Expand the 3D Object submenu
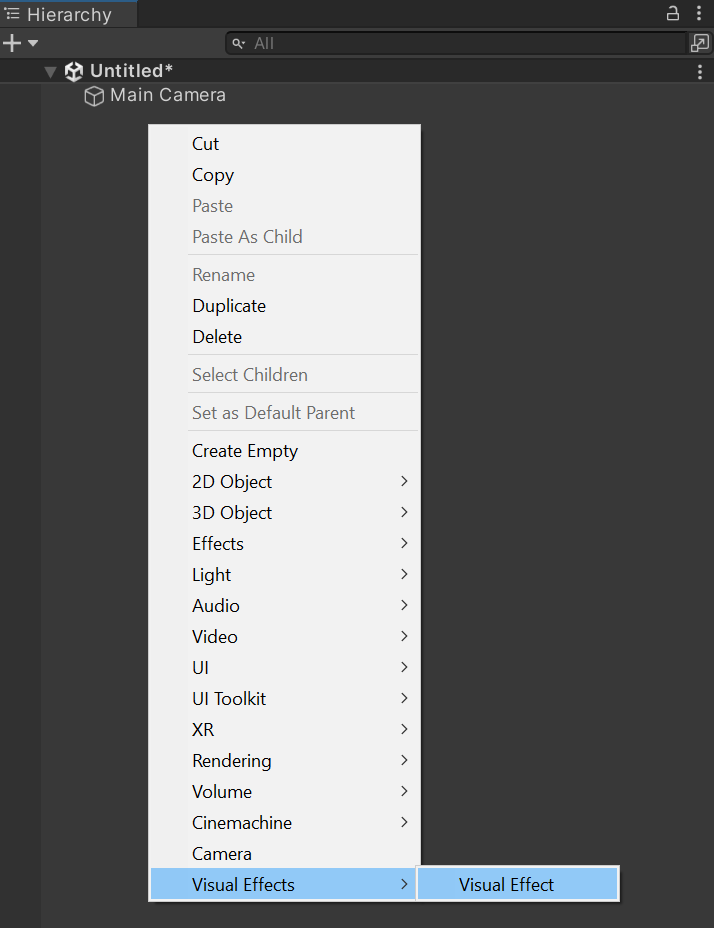 pyautogui.click(x=285, y=513)
